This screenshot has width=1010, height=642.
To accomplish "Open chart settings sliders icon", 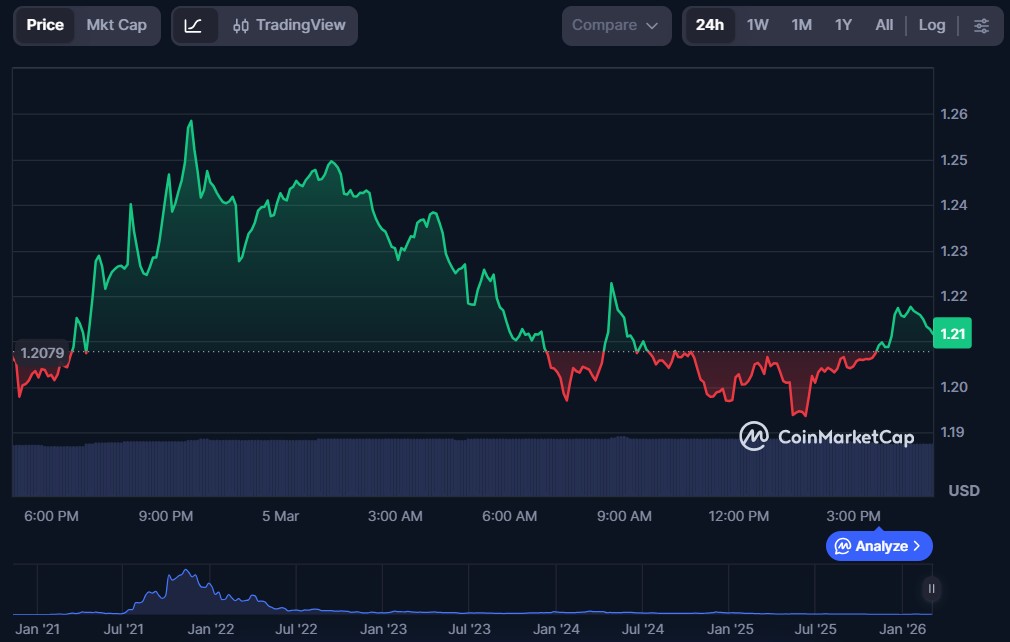I will point(981,26).
